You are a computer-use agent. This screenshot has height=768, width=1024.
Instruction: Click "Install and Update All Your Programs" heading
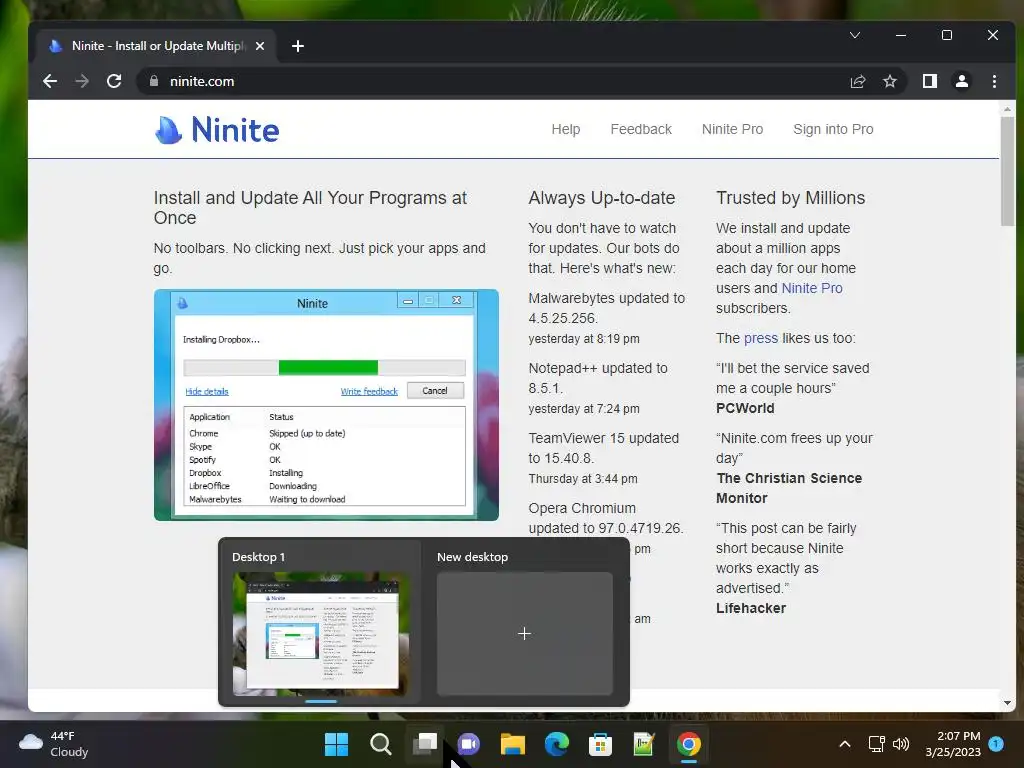click(310, 208)
